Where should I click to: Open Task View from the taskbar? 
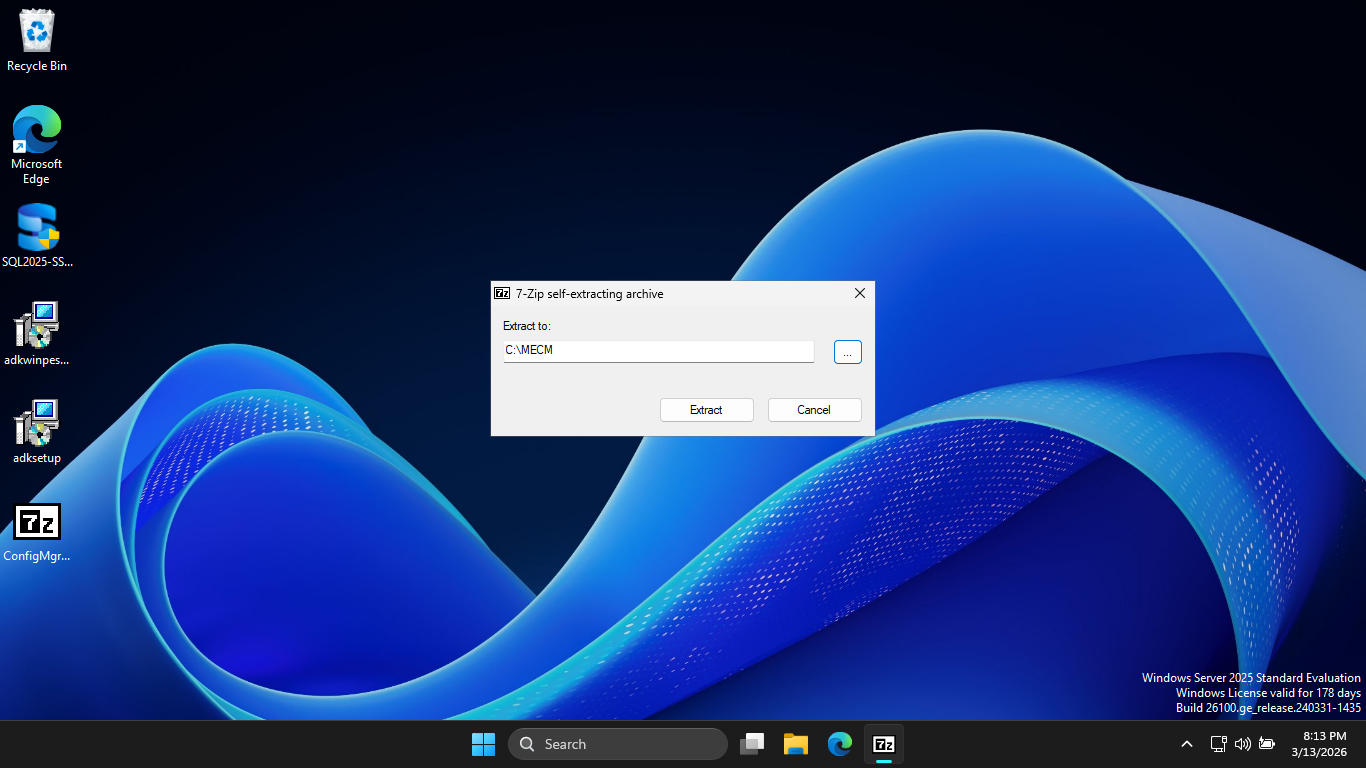pyautogui.click(x=752, y=744)
